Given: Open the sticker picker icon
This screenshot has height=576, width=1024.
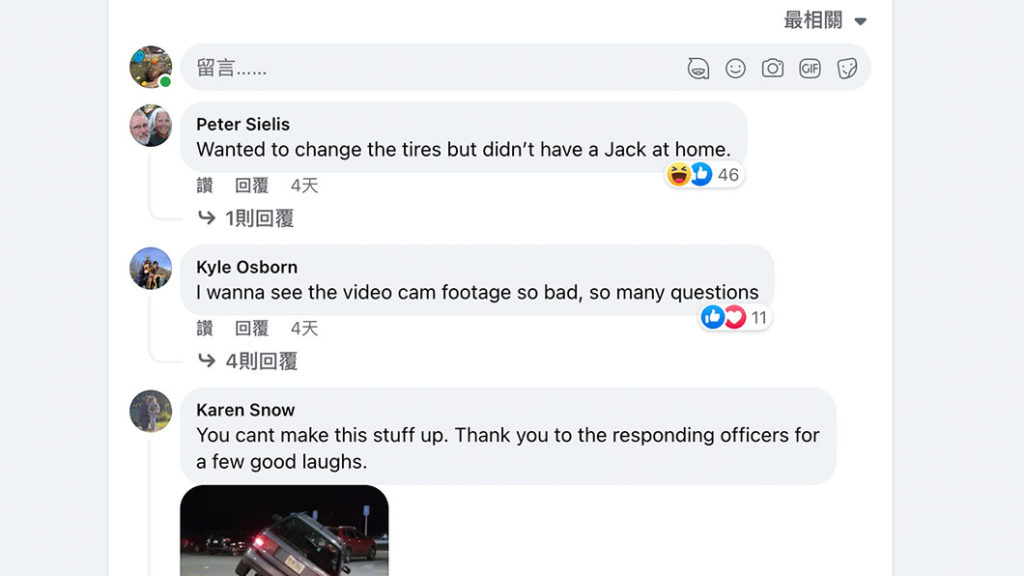Looking at the screenshot, I should [x=847, y=68].
